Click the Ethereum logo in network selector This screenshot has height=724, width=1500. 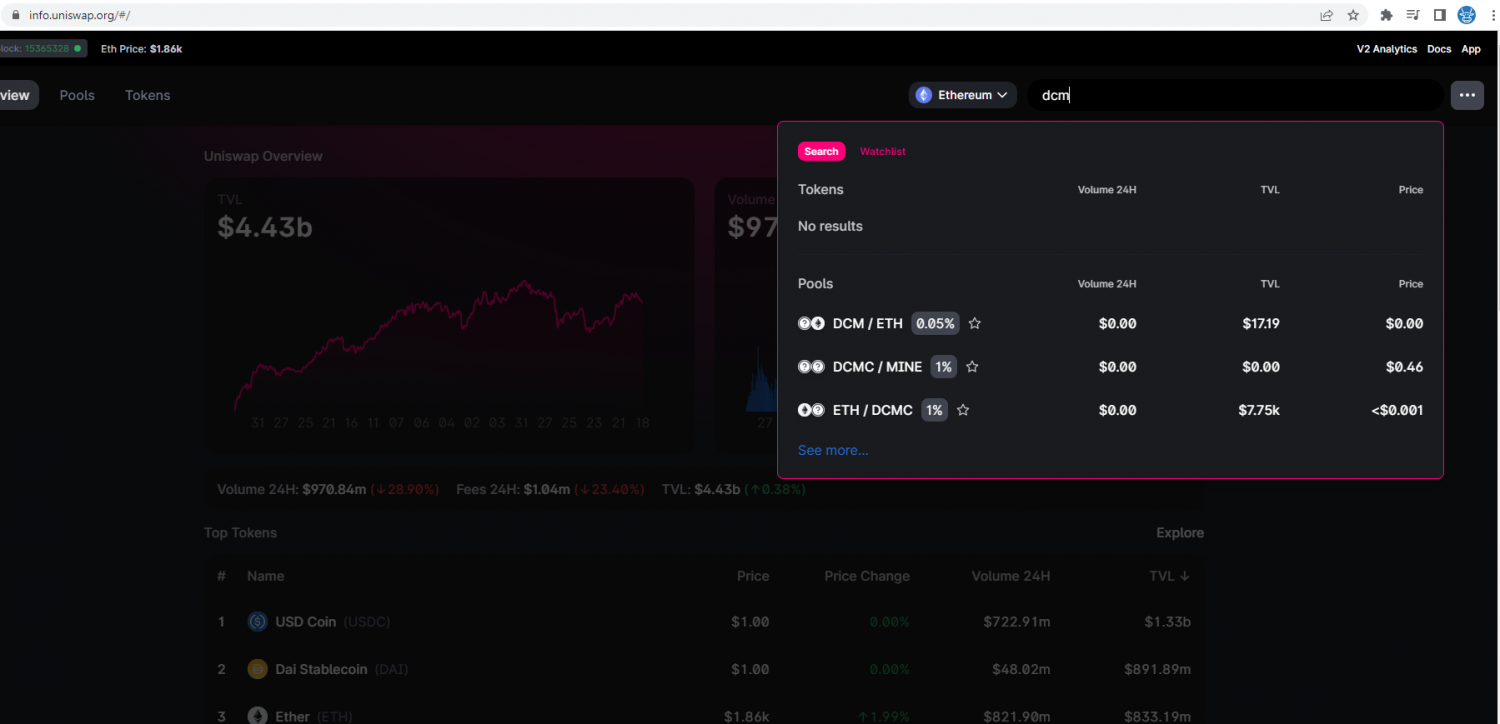(x=924, y=95)
